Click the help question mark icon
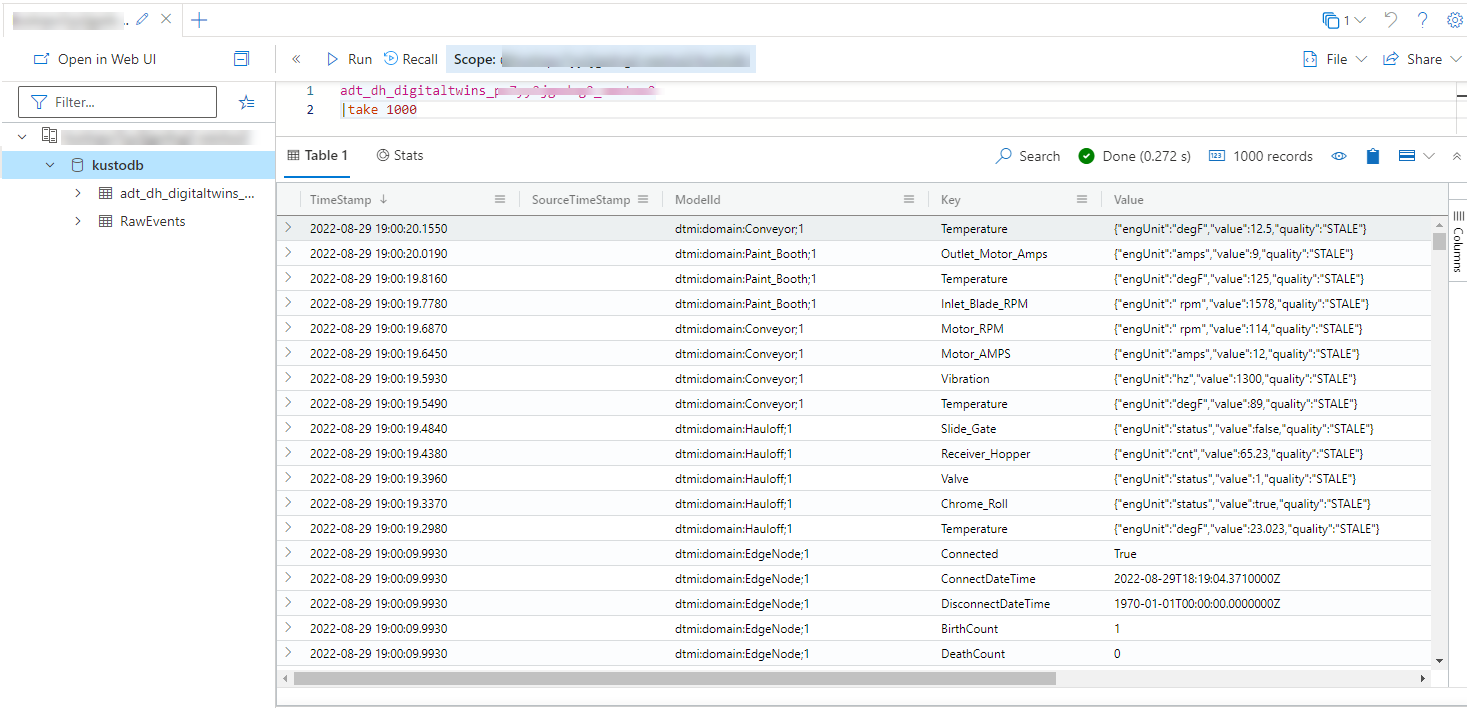 coord(1422,20)
